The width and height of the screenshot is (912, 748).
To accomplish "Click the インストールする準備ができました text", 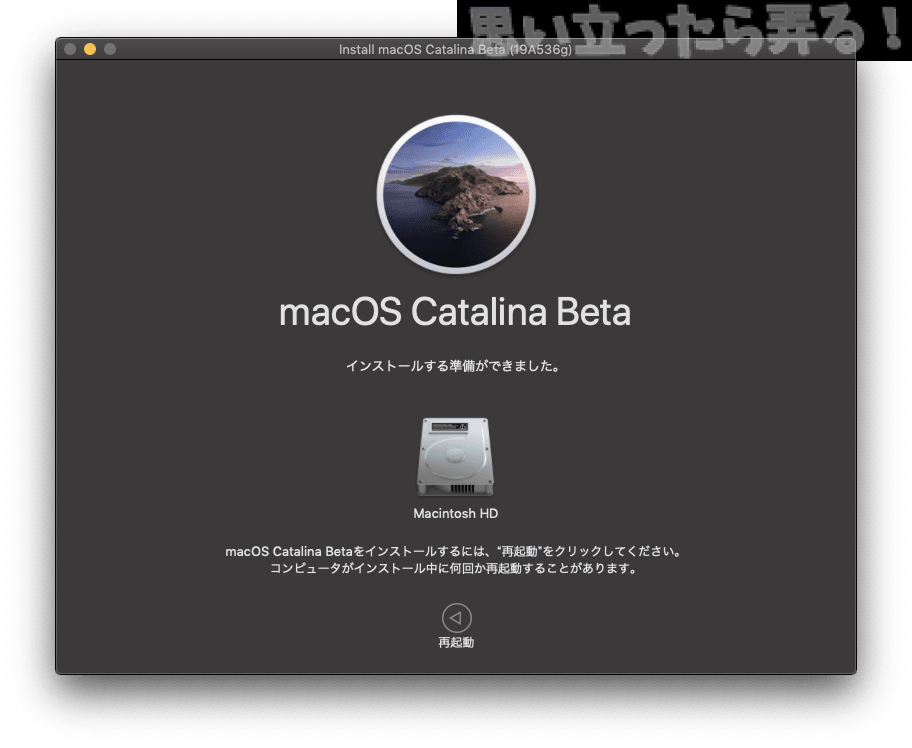I will [453, 366].
